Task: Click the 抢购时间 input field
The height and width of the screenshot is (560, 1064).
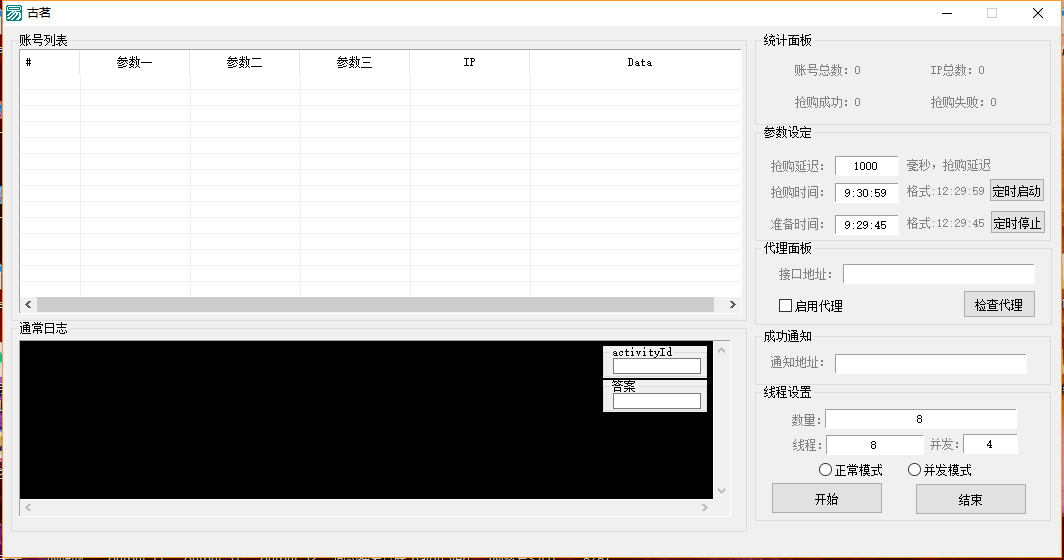Action: (x=866, y=192)
